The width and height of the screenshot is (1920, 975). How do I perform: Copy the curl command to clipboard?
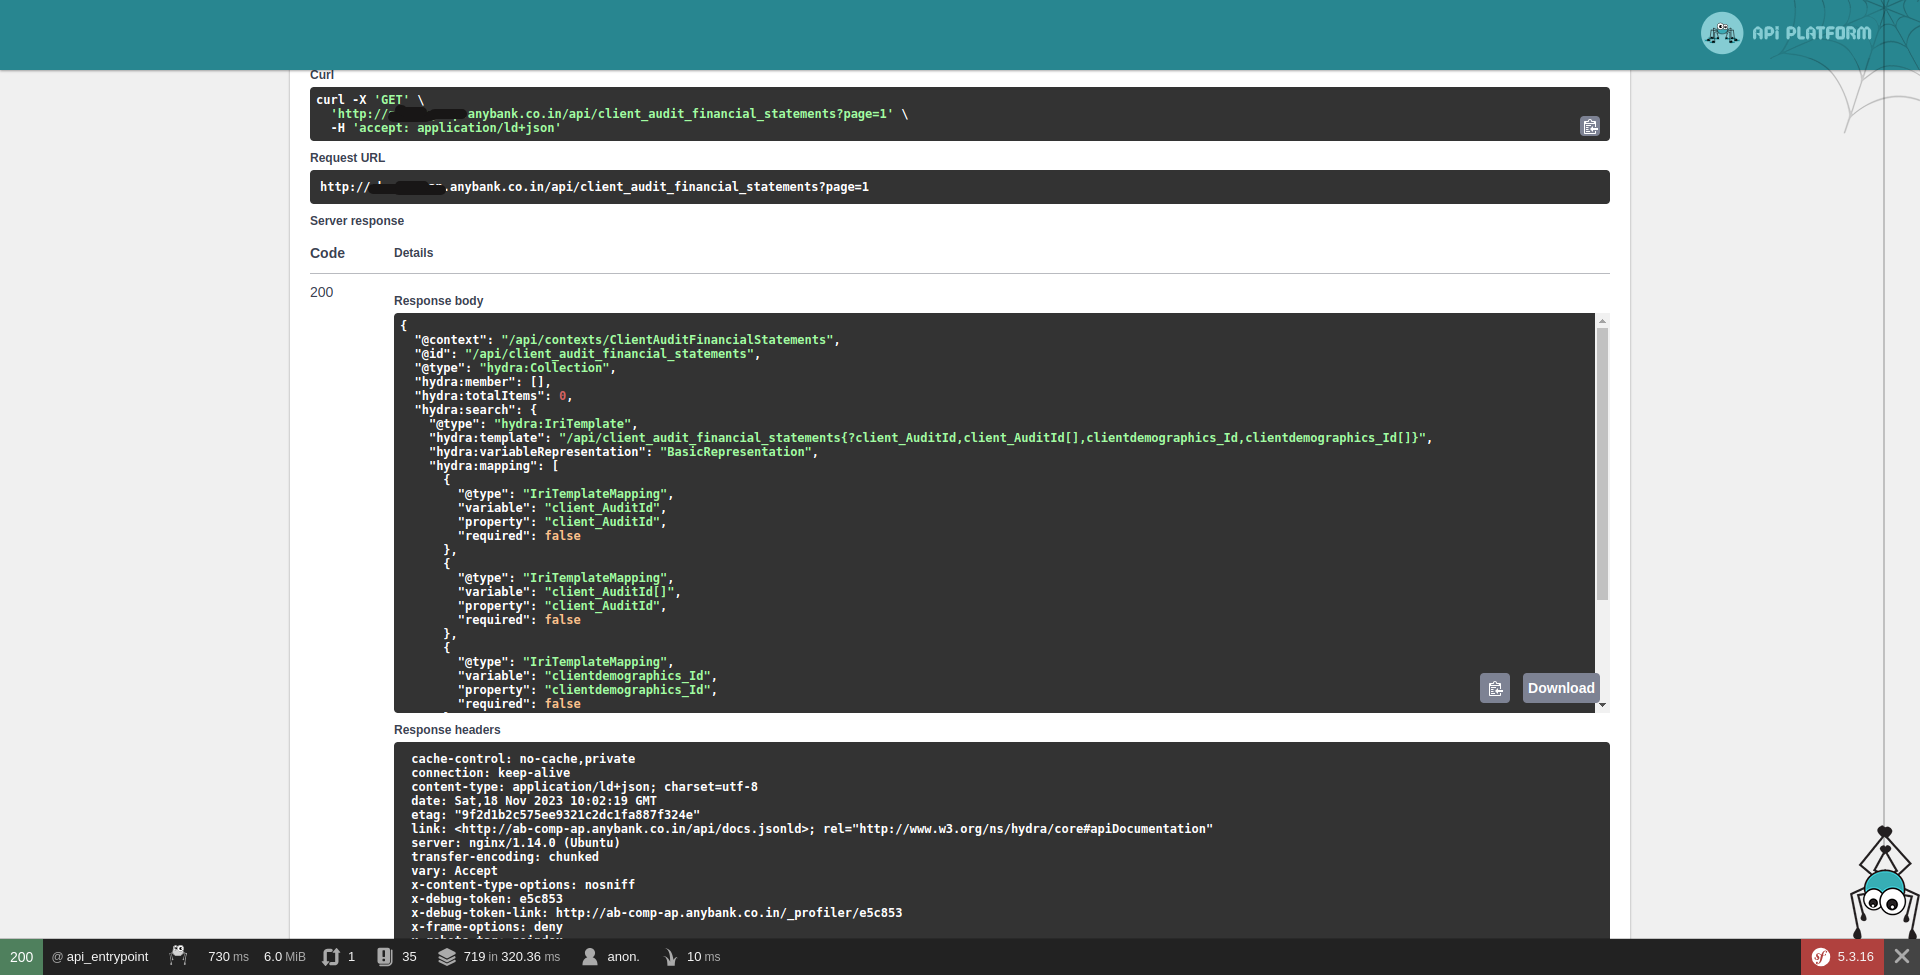[x=1590, y=126]
